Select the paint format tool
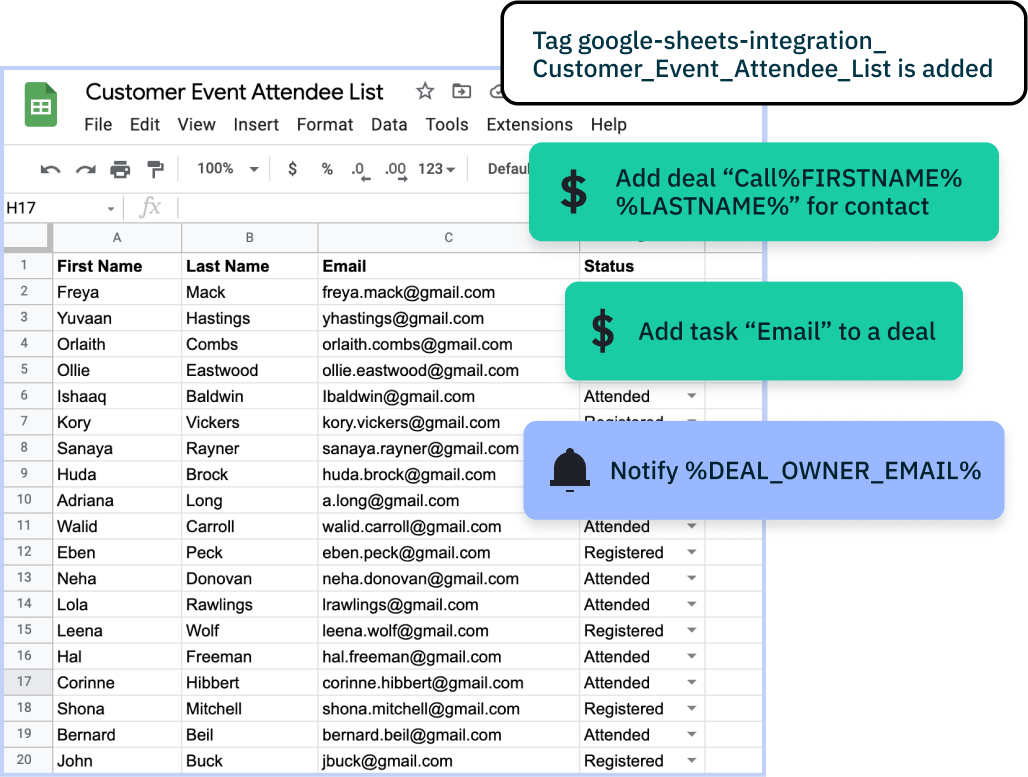Viewport: 1028px width, 777px height. [155, 169]
